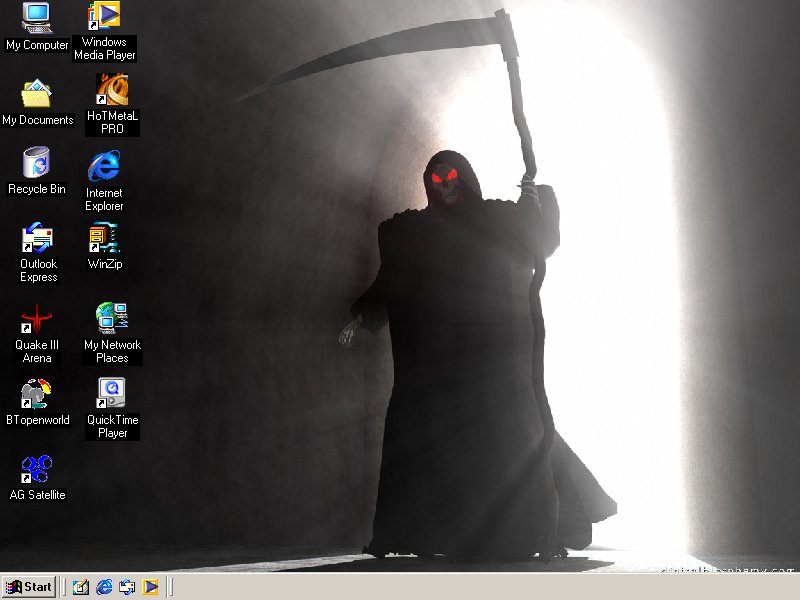This screenshot has width=800, height=600.
Task: Launch Outlook Express from Quick Launch bar
Action: [x=127, y=587]
